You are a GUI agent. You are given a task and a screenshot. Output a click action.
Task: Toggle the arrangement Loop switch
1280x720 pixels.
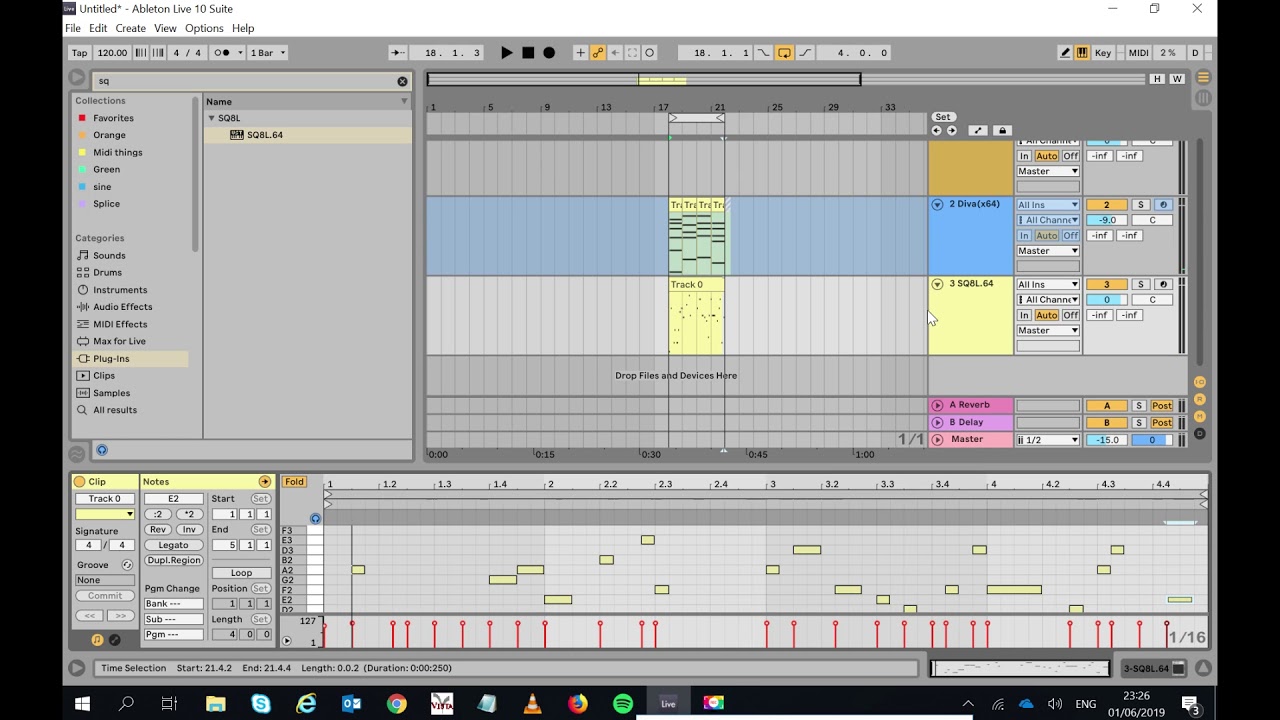coord(784,53)
